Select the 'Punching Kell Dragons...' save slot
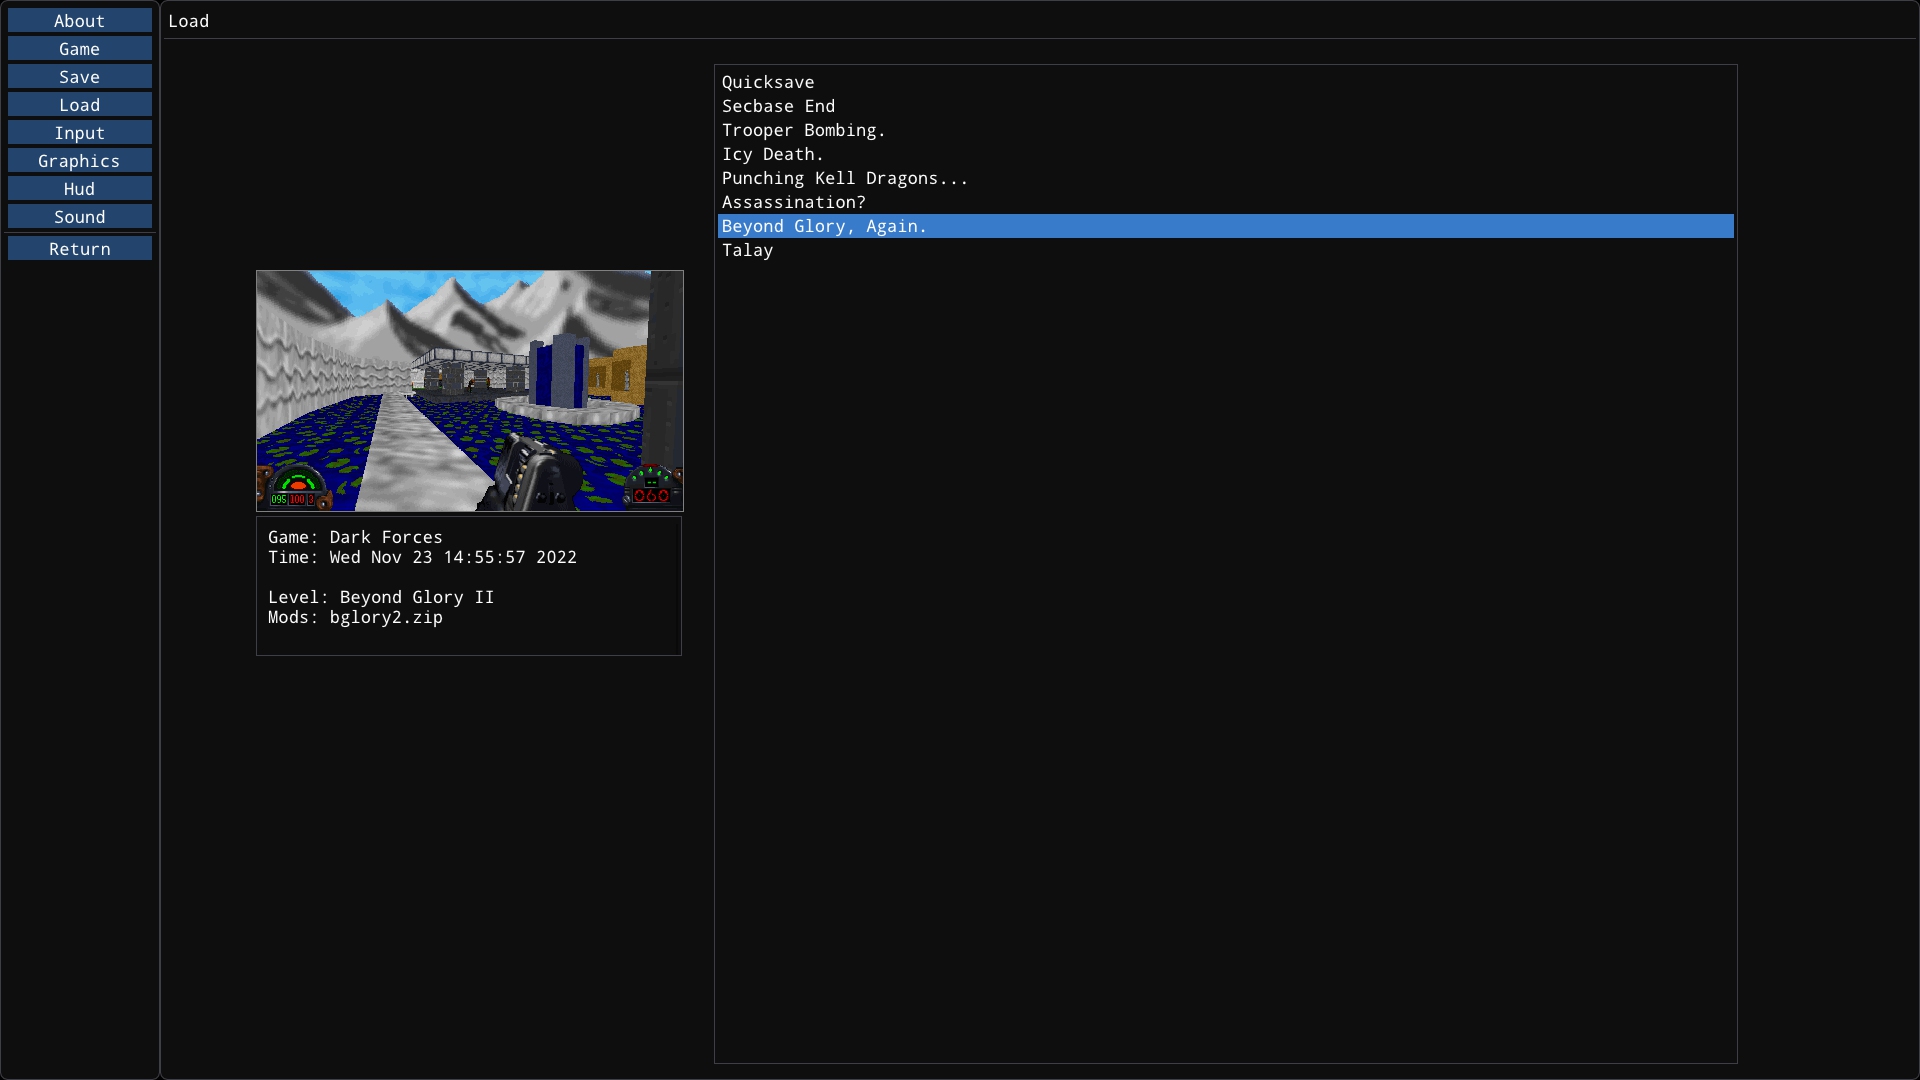The width and height of the screenshot is (1920, 1080). click(845, 177)
